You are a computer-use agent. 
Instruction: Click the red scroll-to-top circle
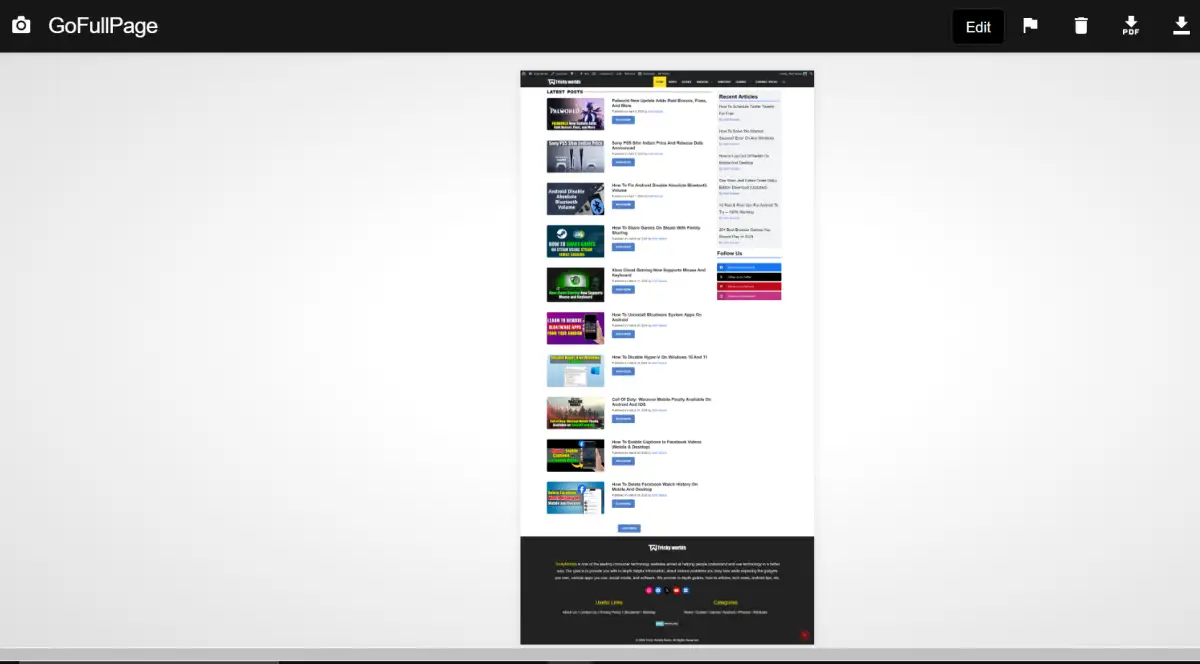(803, 634)
